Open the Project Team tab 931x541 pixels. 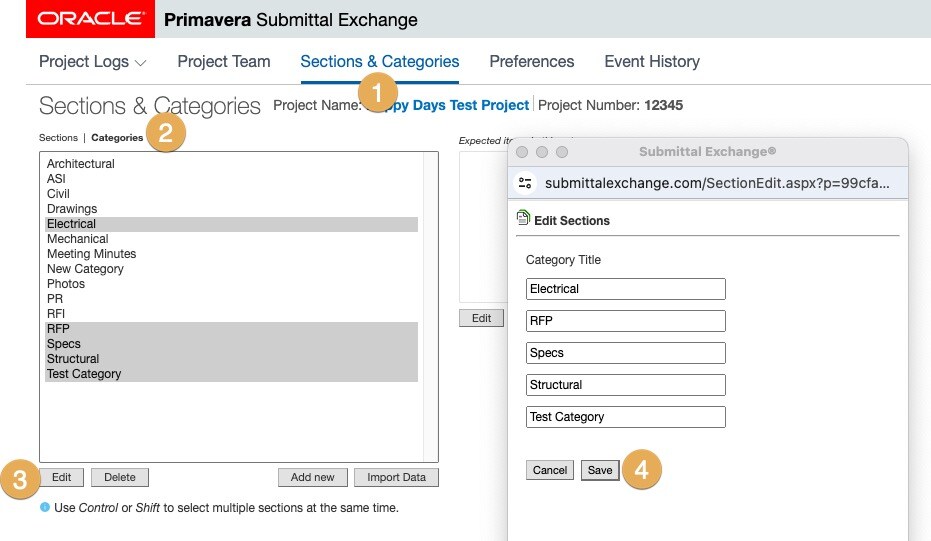click(224, 61)
